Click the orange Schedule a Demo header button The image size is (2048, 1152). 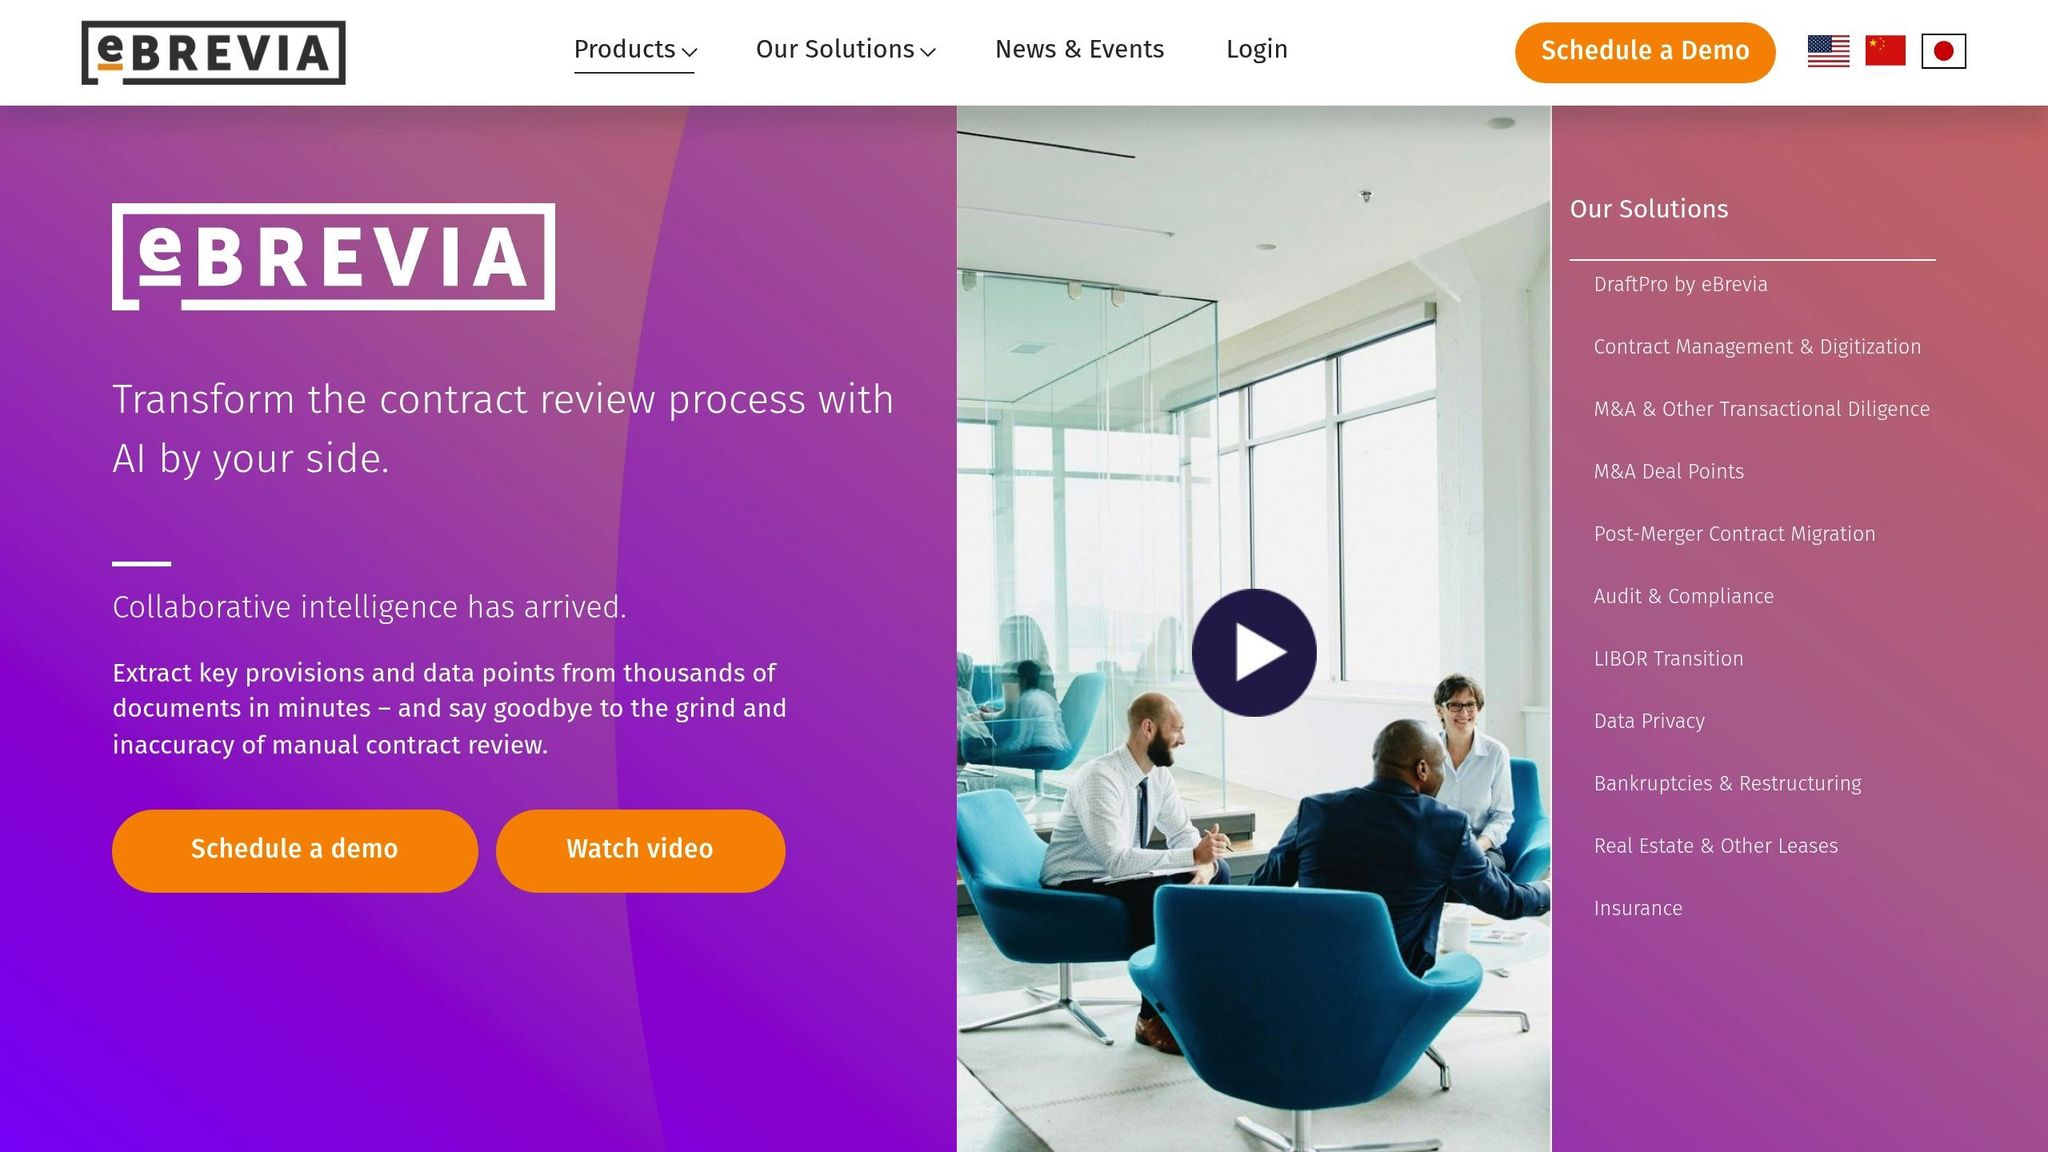click(x=1645, y=51)
